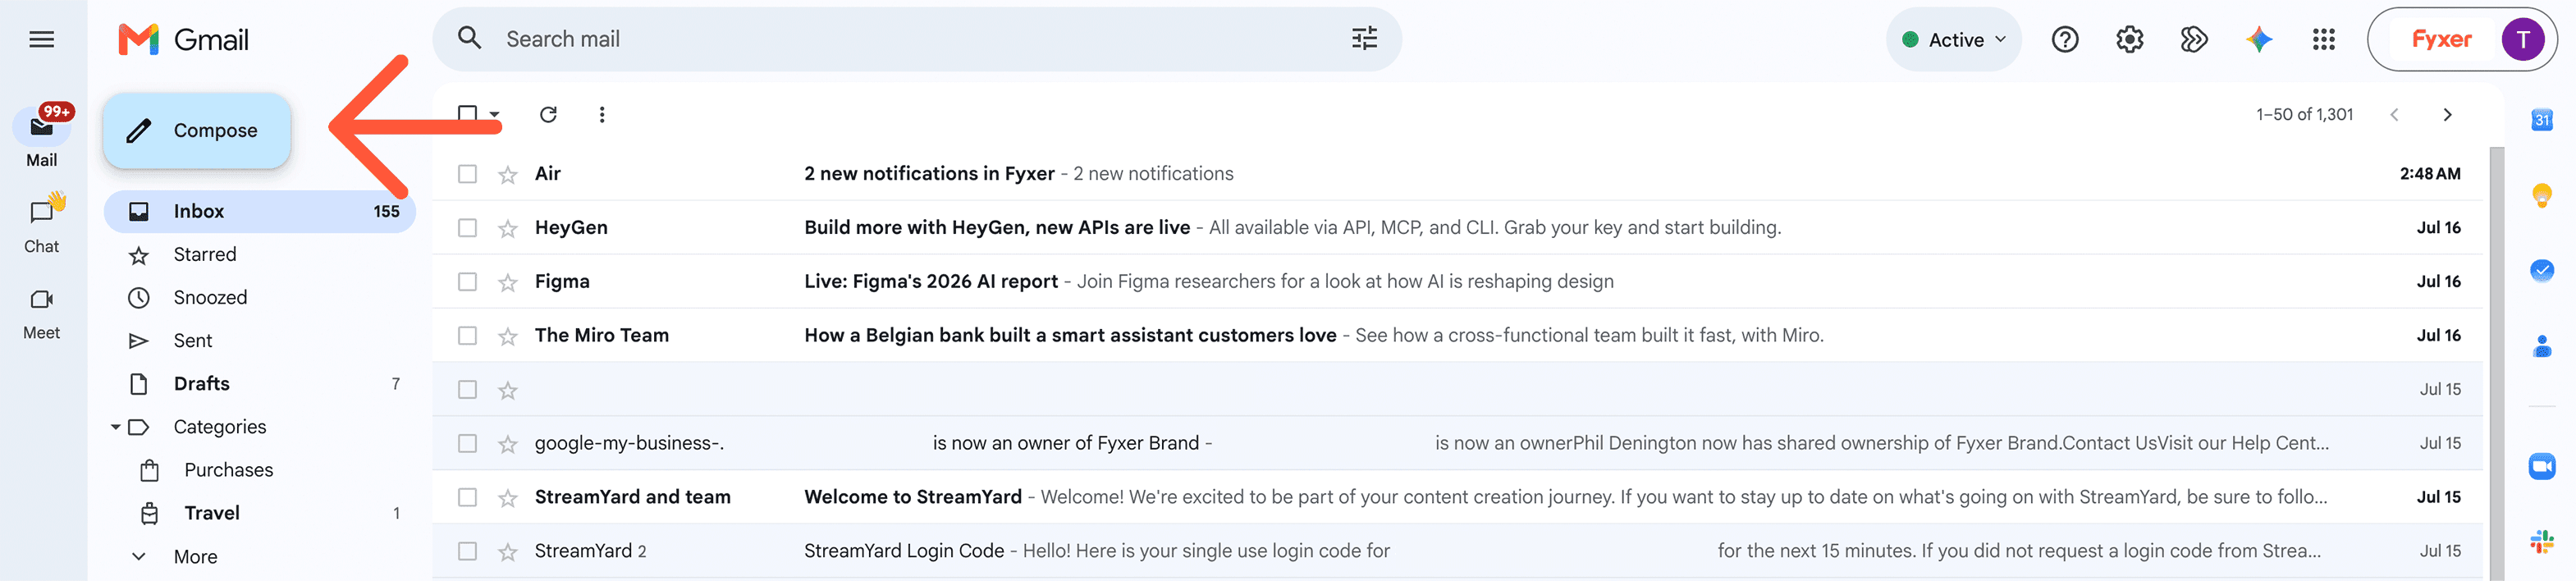Go to newer messages page arrow
The height and width of the screenshot is (581, 2576).
2394,114
